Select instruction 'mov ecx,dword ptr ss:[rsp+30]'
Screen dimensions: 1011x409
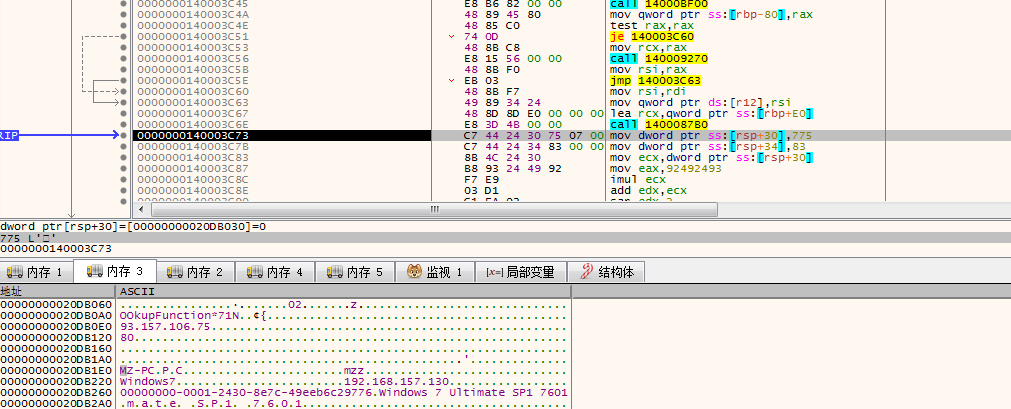click(x=711, y=157)
